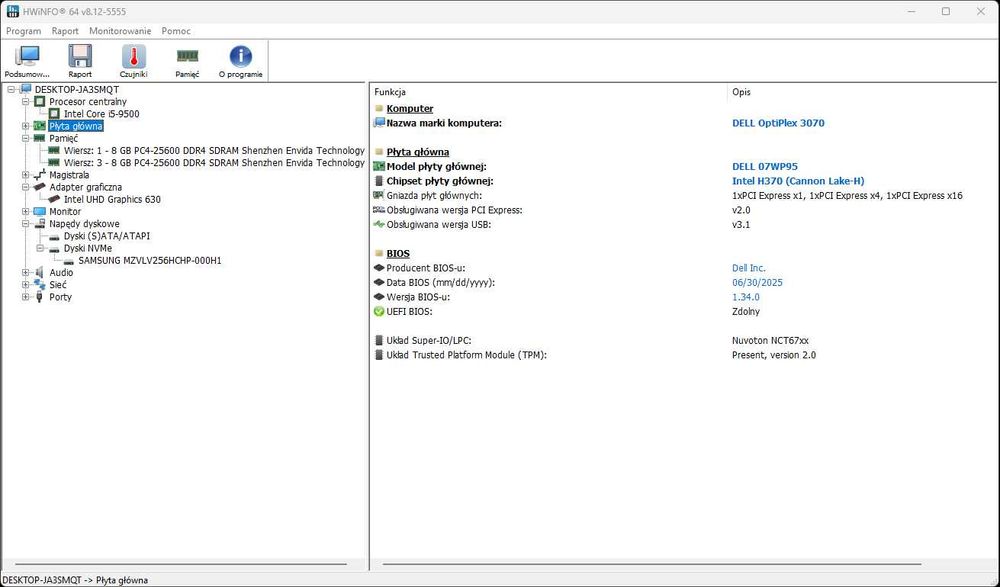Click the Intel UHD Graphics 630 icon
The image size is (1000, 587).
coord(54,199)
